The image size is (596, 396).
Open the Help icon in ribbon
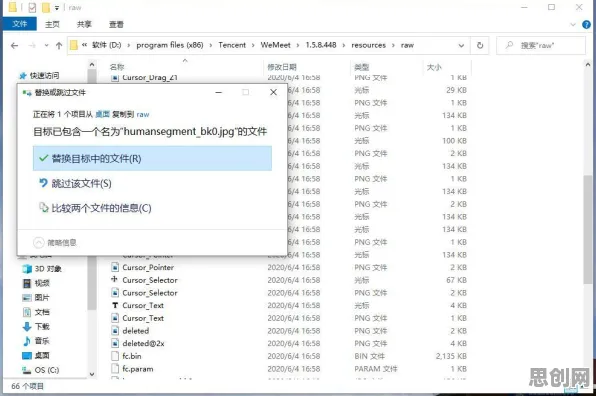(586, 25)
